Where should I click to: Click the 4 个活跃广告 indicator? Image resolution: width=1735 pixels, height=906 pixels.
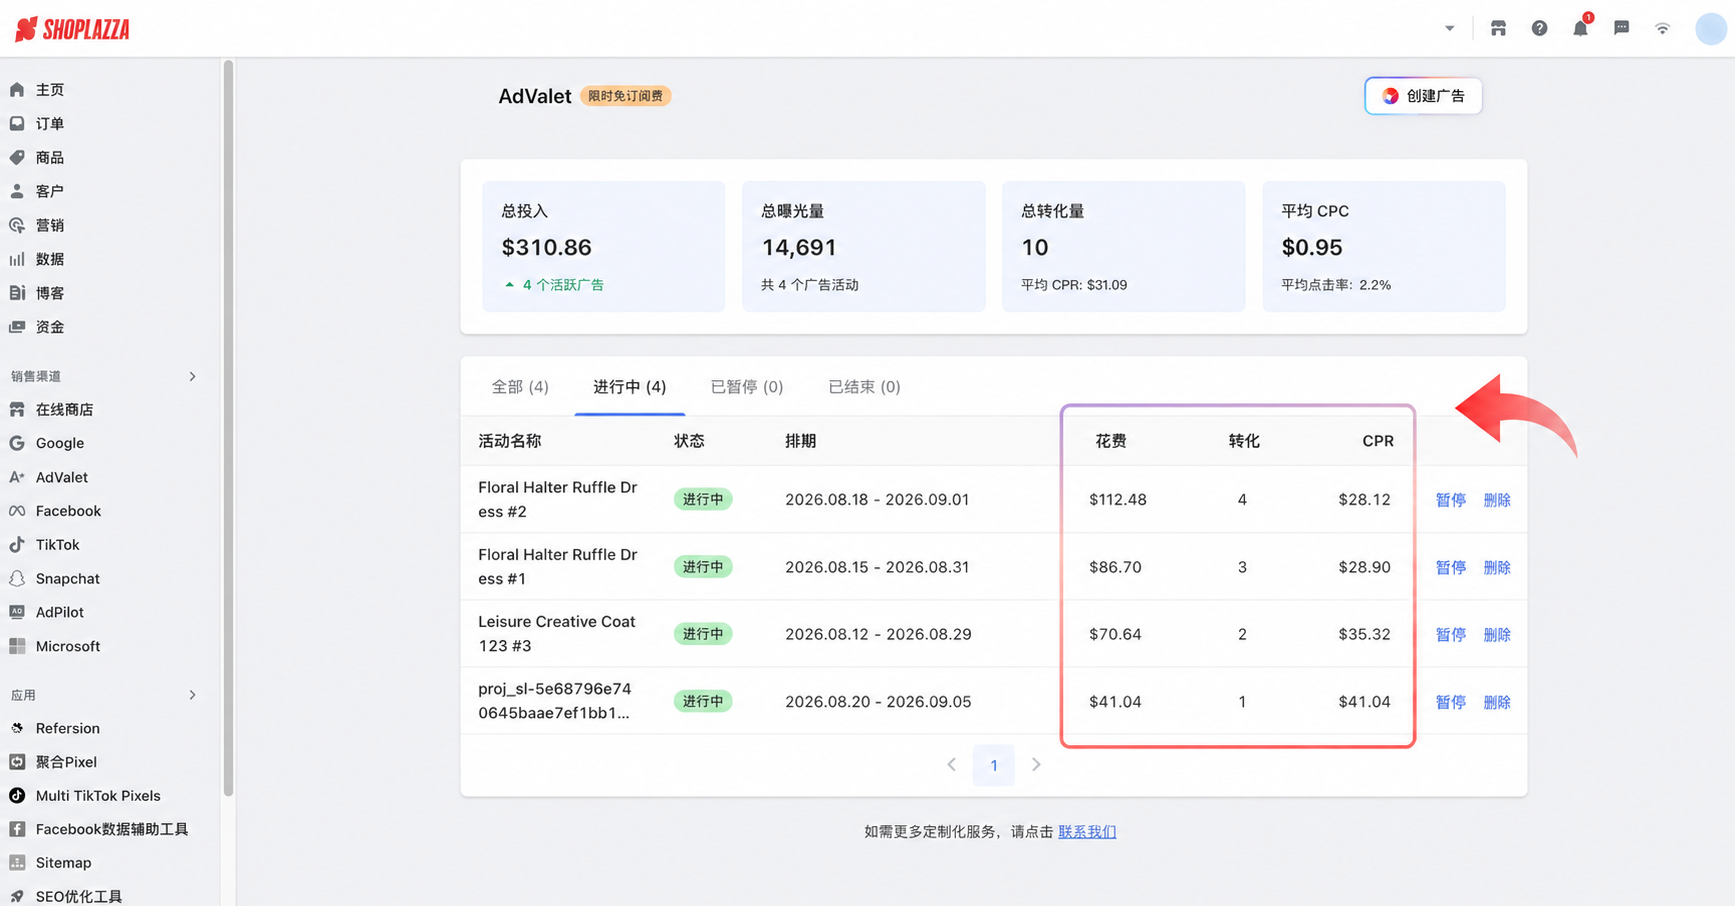click(x=554, y=285)
